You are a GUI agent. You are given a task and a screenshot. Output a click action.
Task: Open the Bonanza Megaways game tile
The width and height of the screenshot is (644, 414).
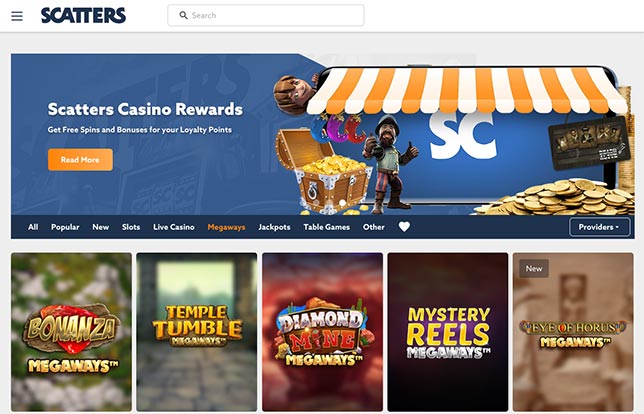point(71,332)
